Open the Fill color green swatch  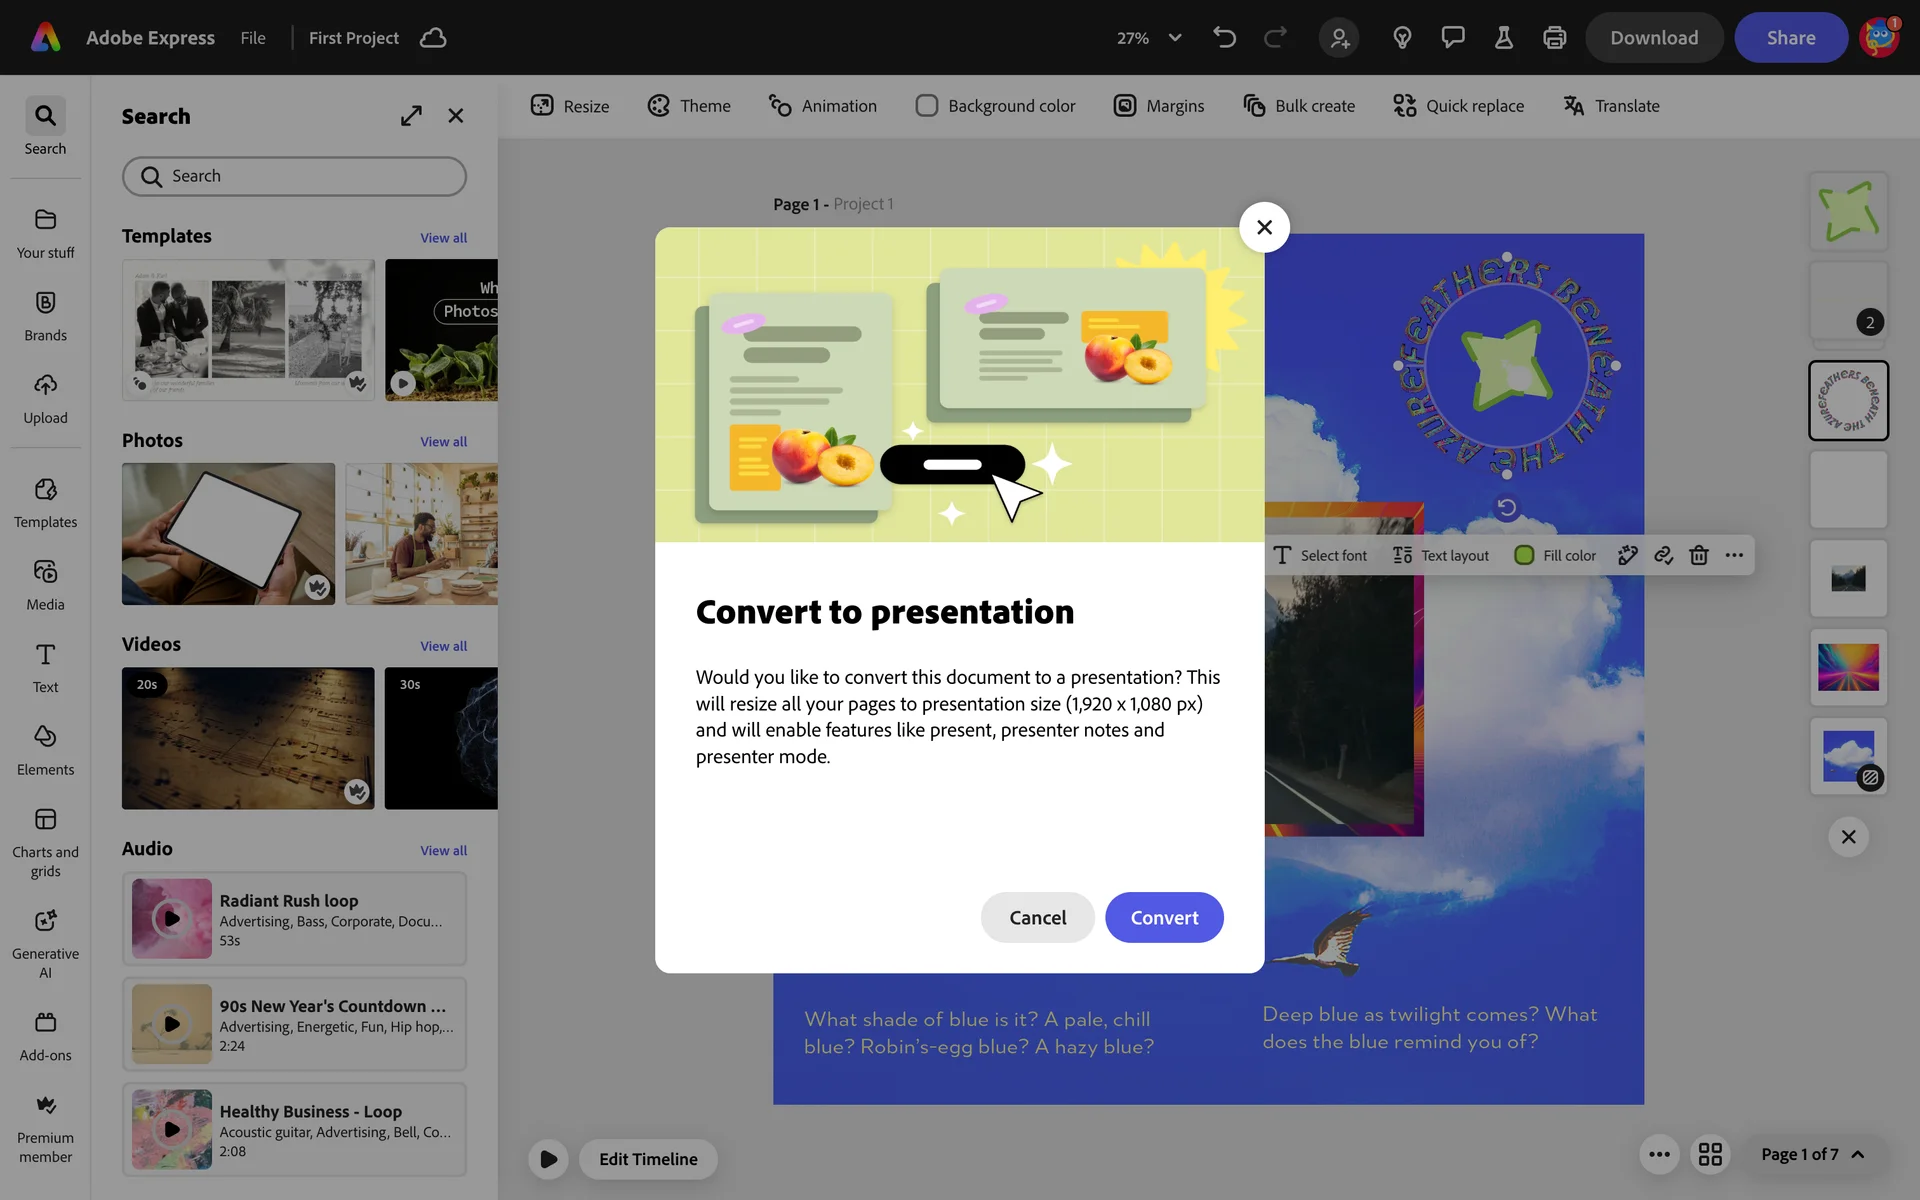click(1524, 555)
